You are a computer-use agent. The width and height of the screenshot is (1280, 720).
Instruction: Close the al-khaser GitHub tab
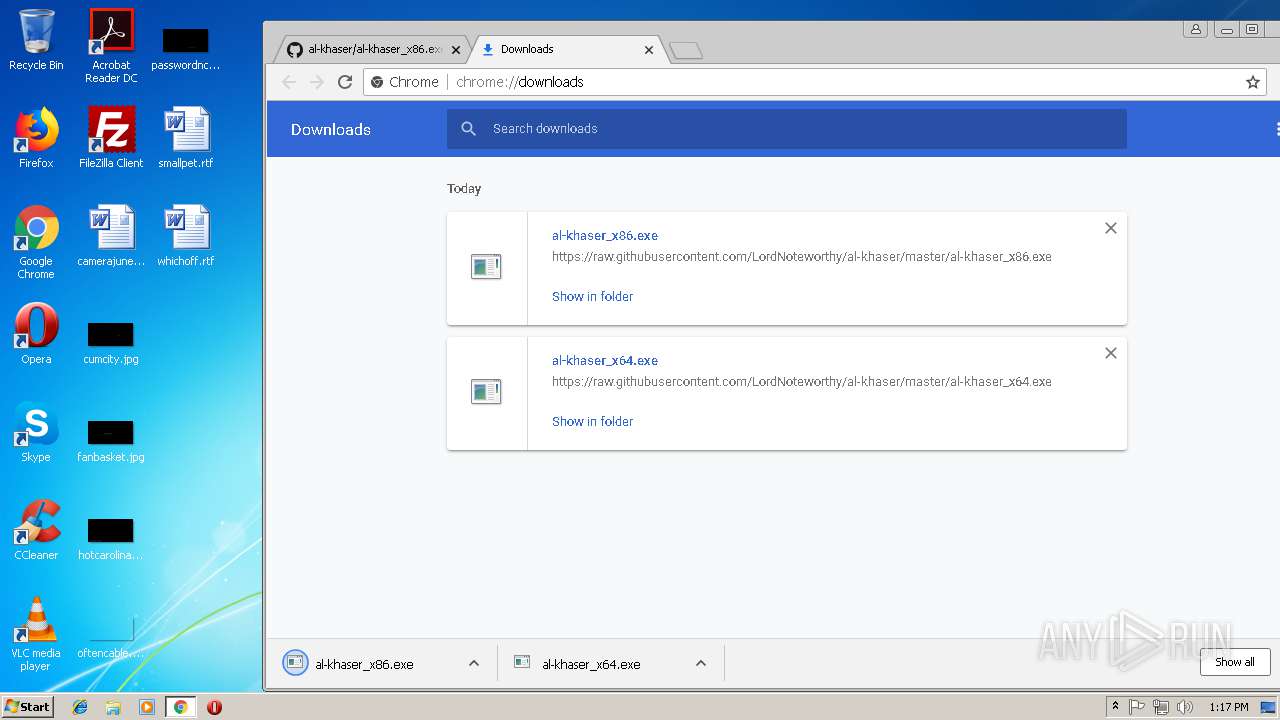pos(457,49)
